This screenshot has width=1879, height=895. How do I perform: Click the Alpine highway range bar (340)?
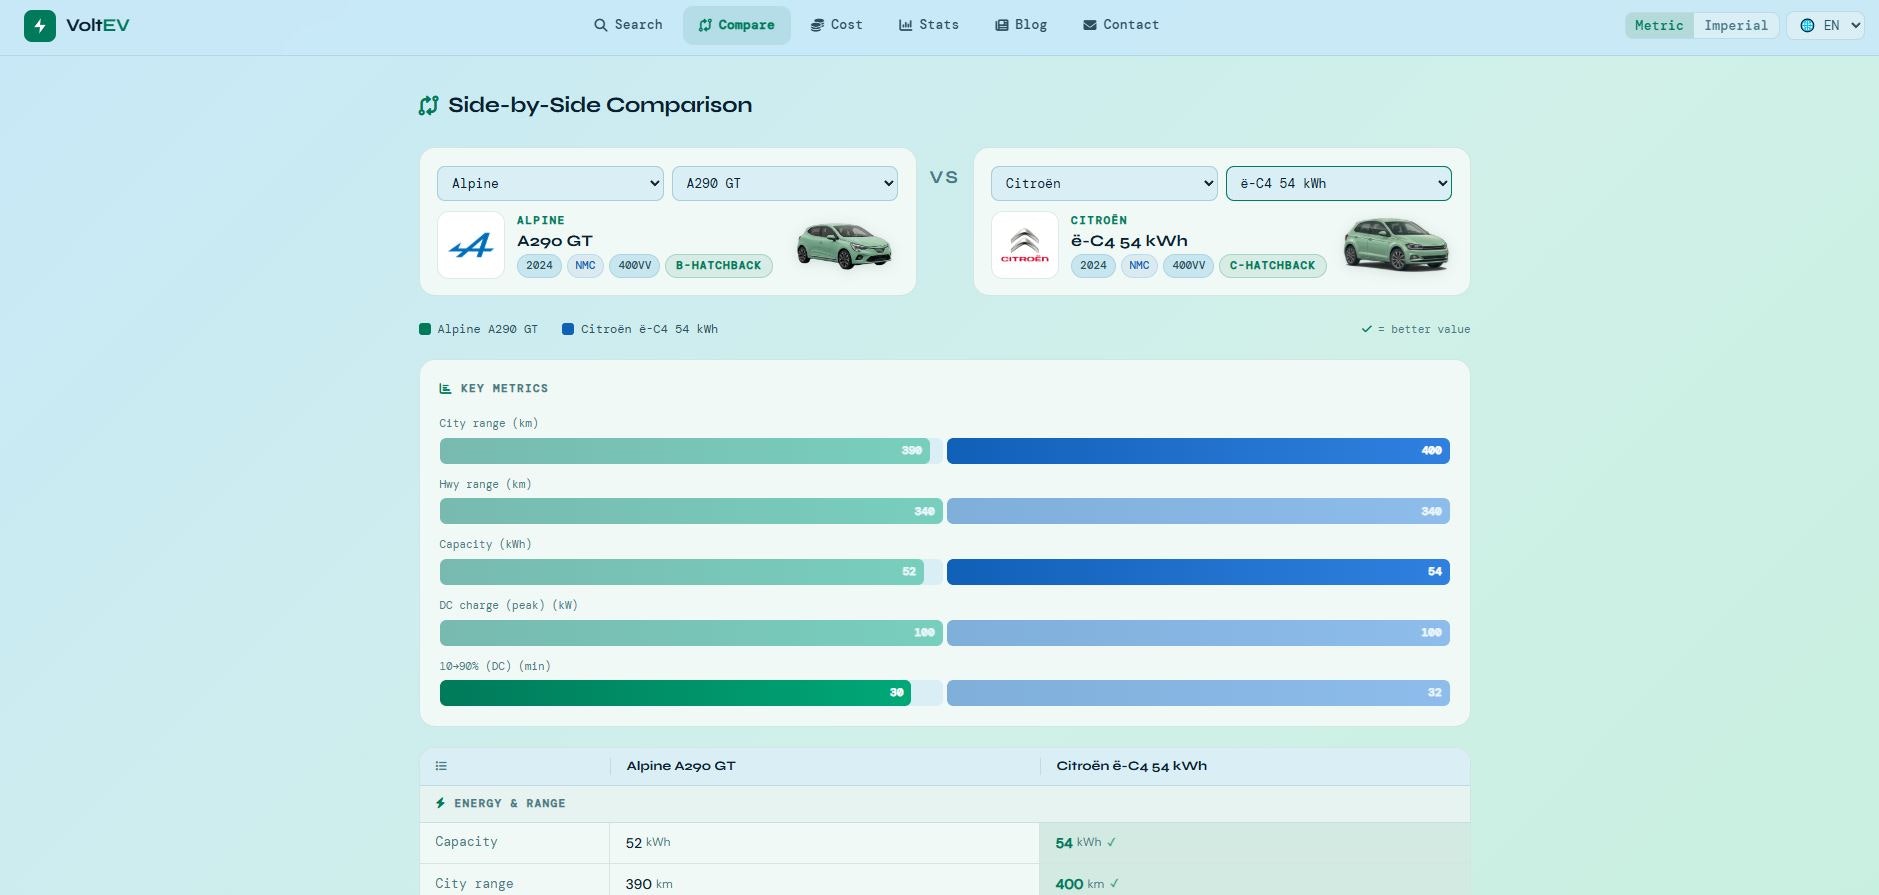tap(691, 511)
